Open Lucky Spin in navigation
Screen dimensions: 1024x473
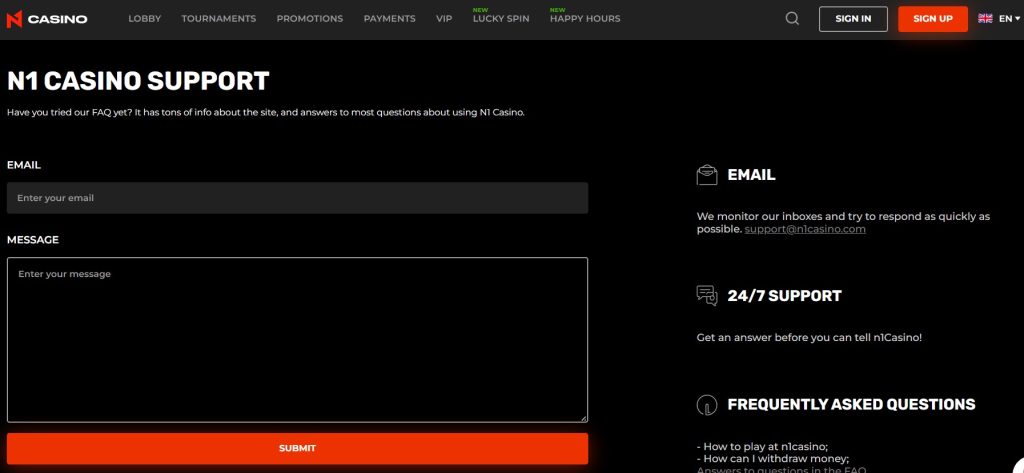point(501,19)
